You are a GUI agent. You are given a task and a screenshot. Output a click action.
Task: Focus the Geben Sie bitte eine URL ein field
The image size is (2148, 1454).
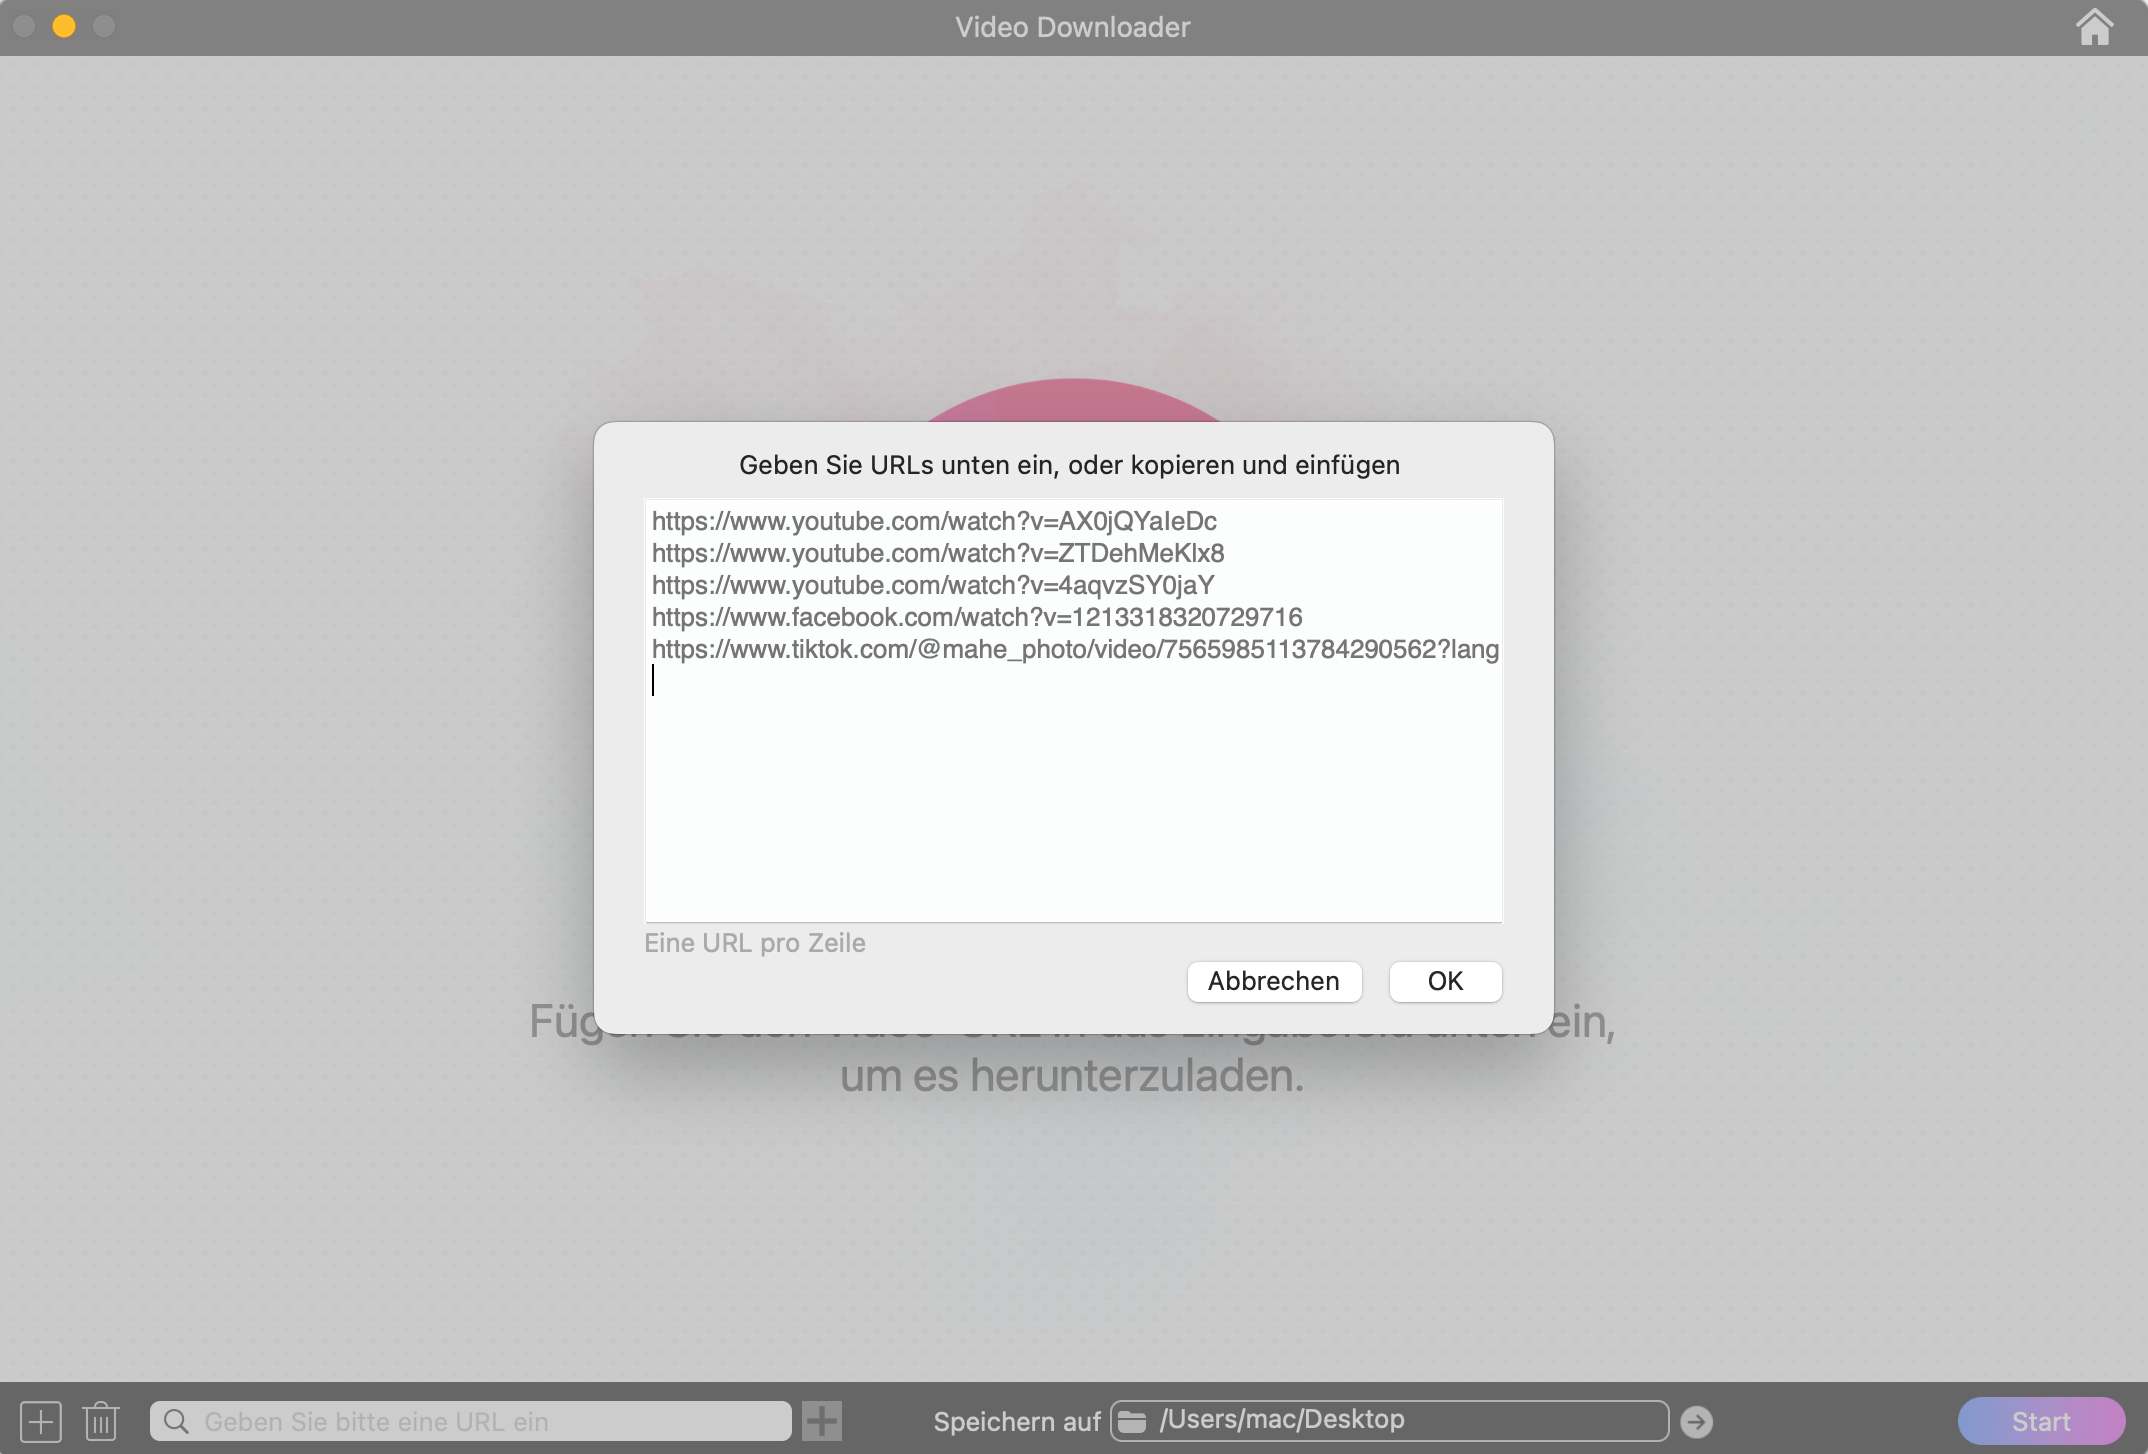point(470,1420)
